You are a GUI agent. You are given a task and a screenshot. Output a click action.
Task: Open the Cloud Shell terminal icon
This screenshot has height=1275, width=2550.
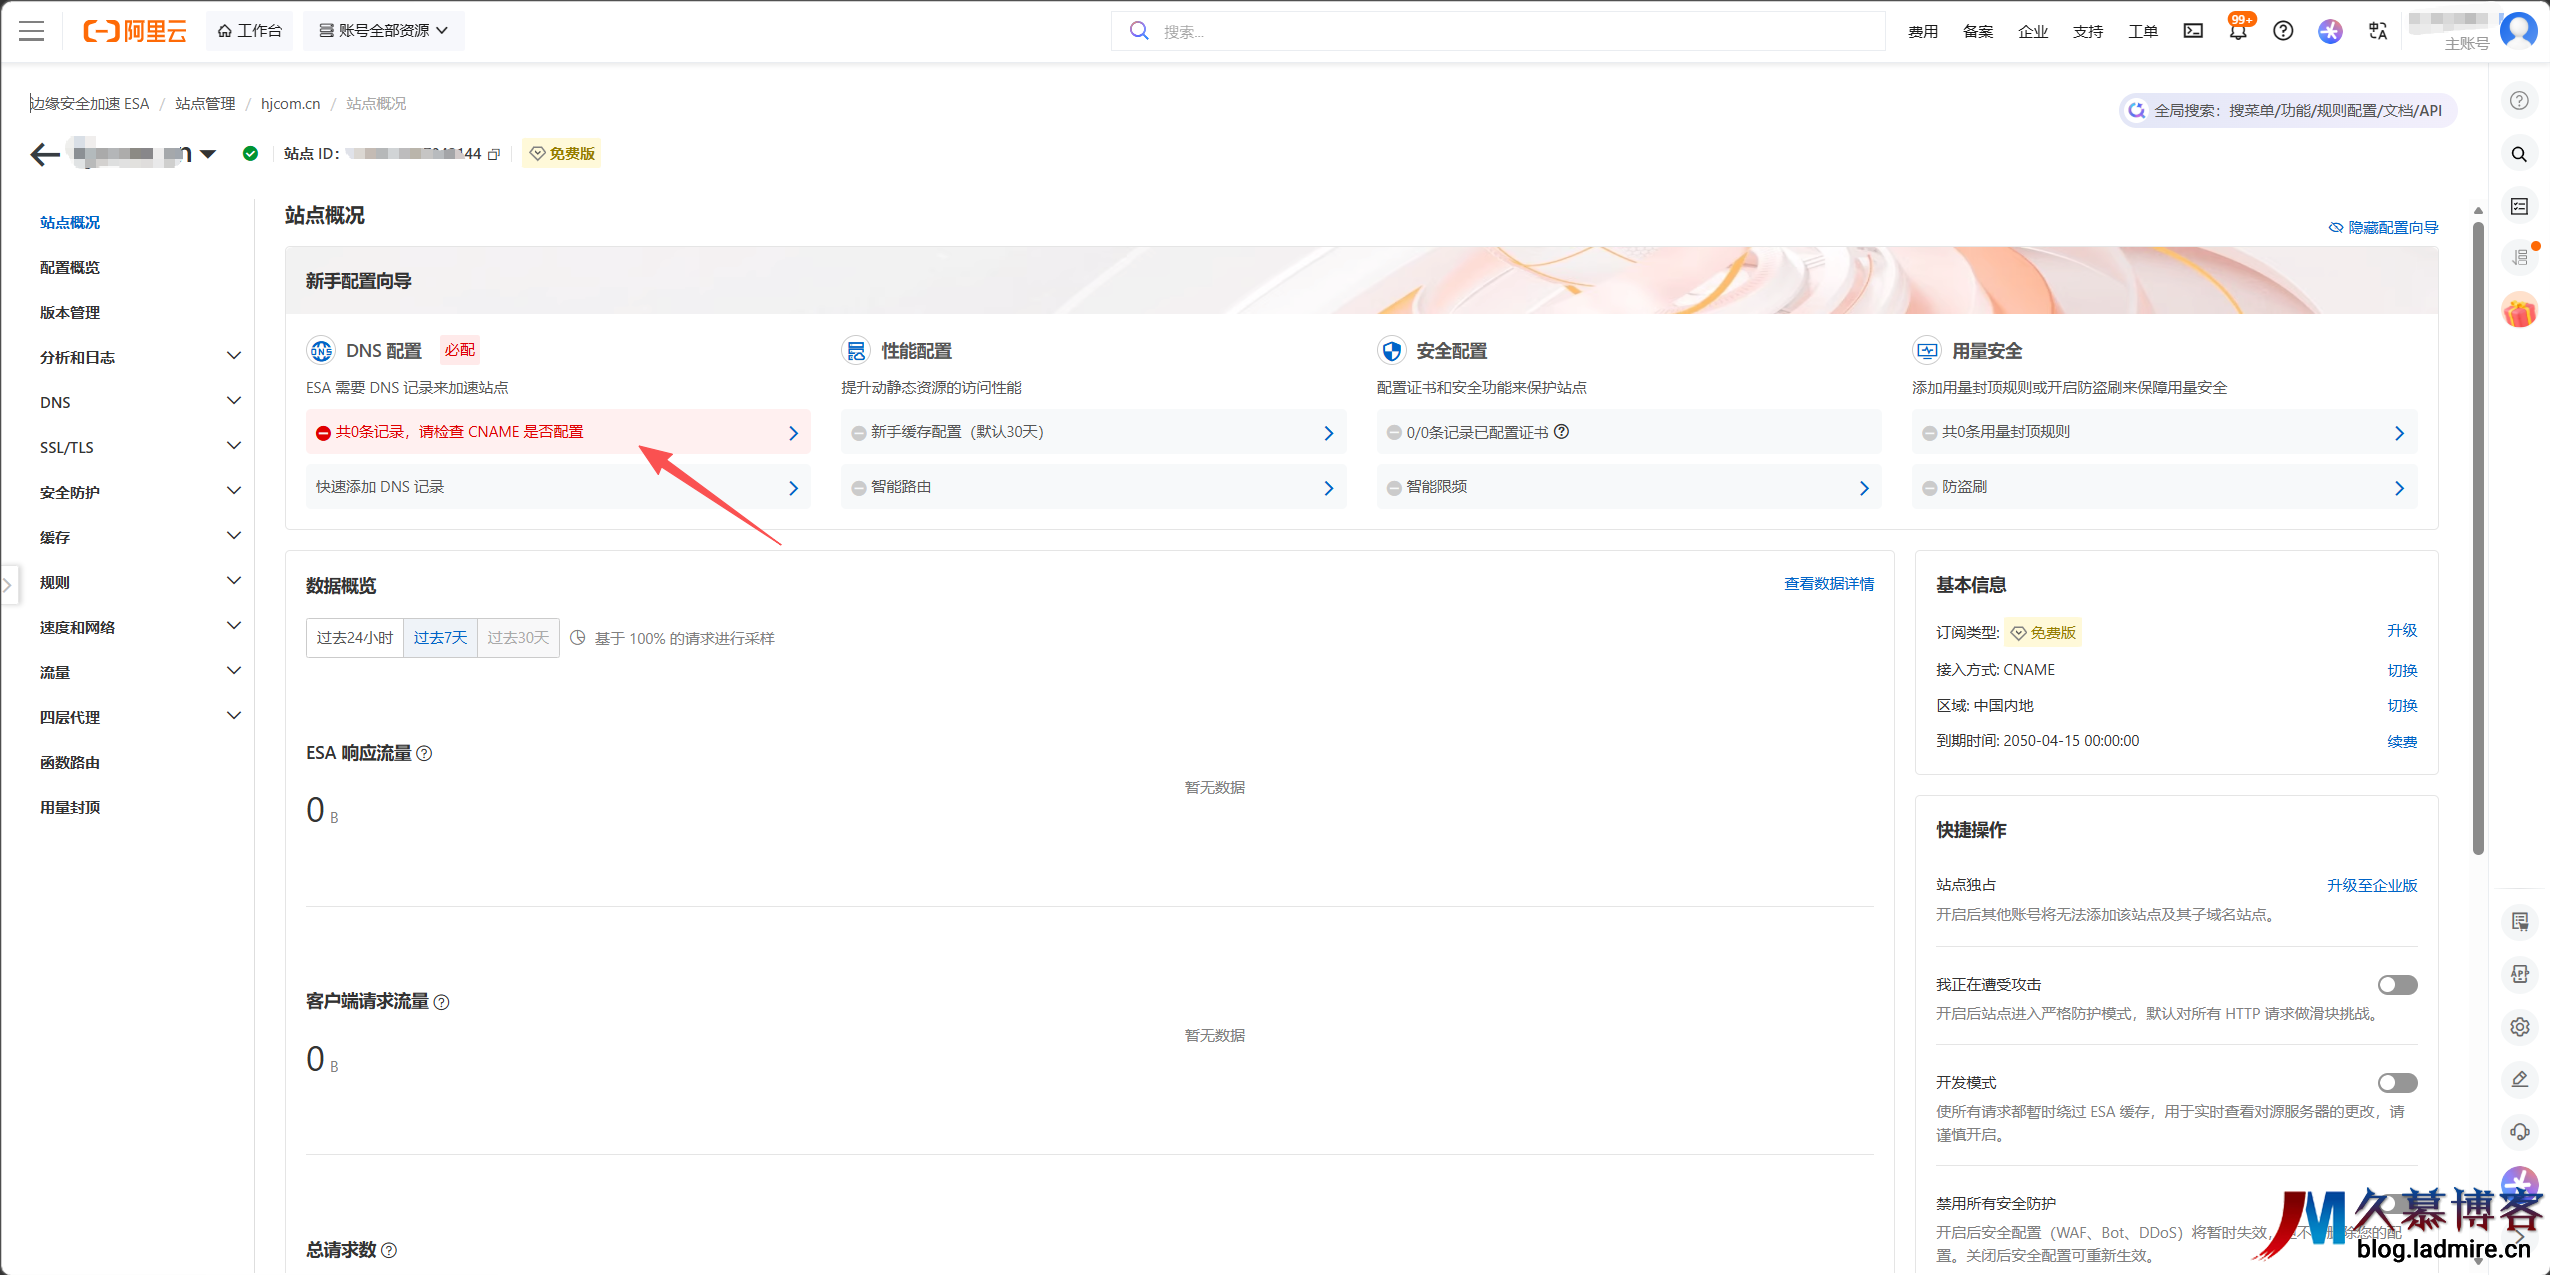point(2193,31)
